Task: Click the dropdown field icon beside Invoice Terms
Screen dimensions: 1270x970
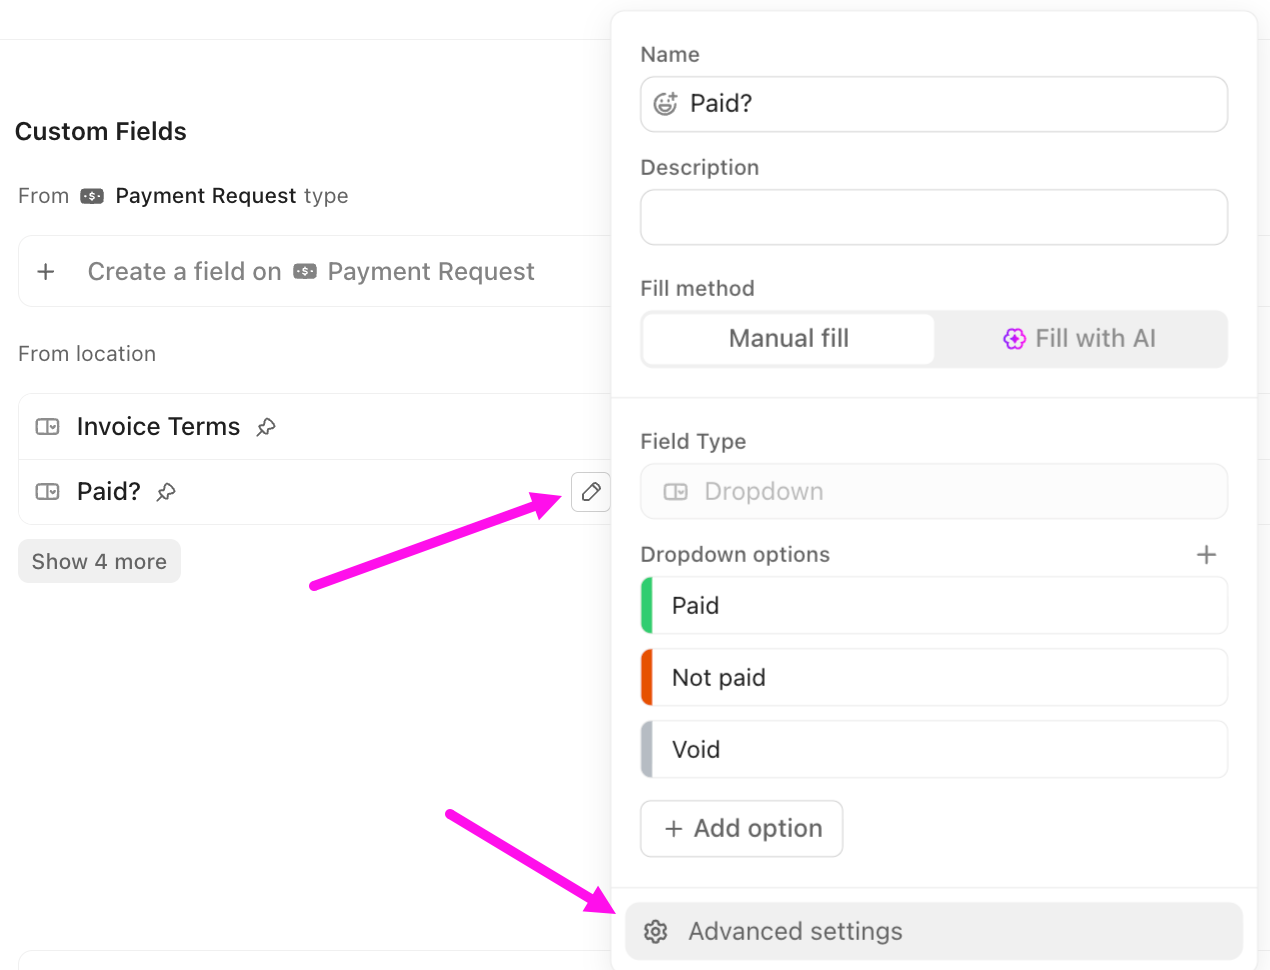Action: click(x=46, y=426)
